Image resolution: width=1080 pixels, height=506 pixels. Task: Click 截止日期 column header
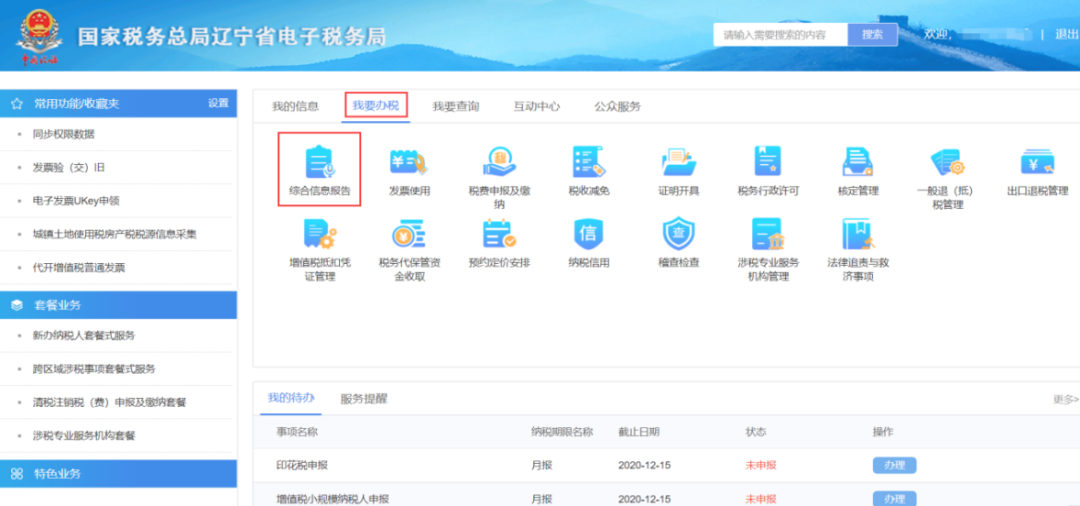[639, 432]
